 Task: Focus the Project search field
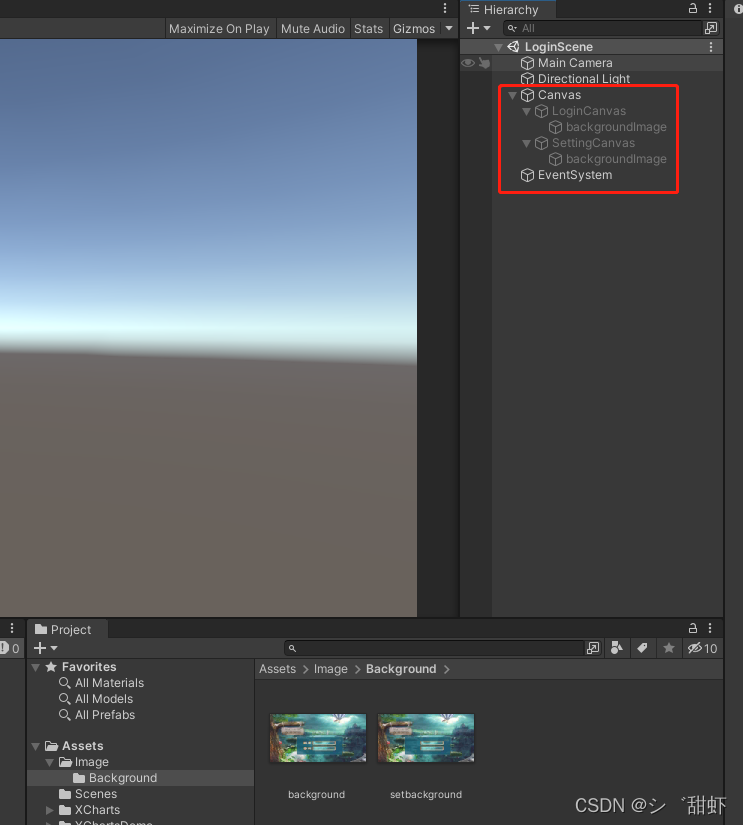434,648
